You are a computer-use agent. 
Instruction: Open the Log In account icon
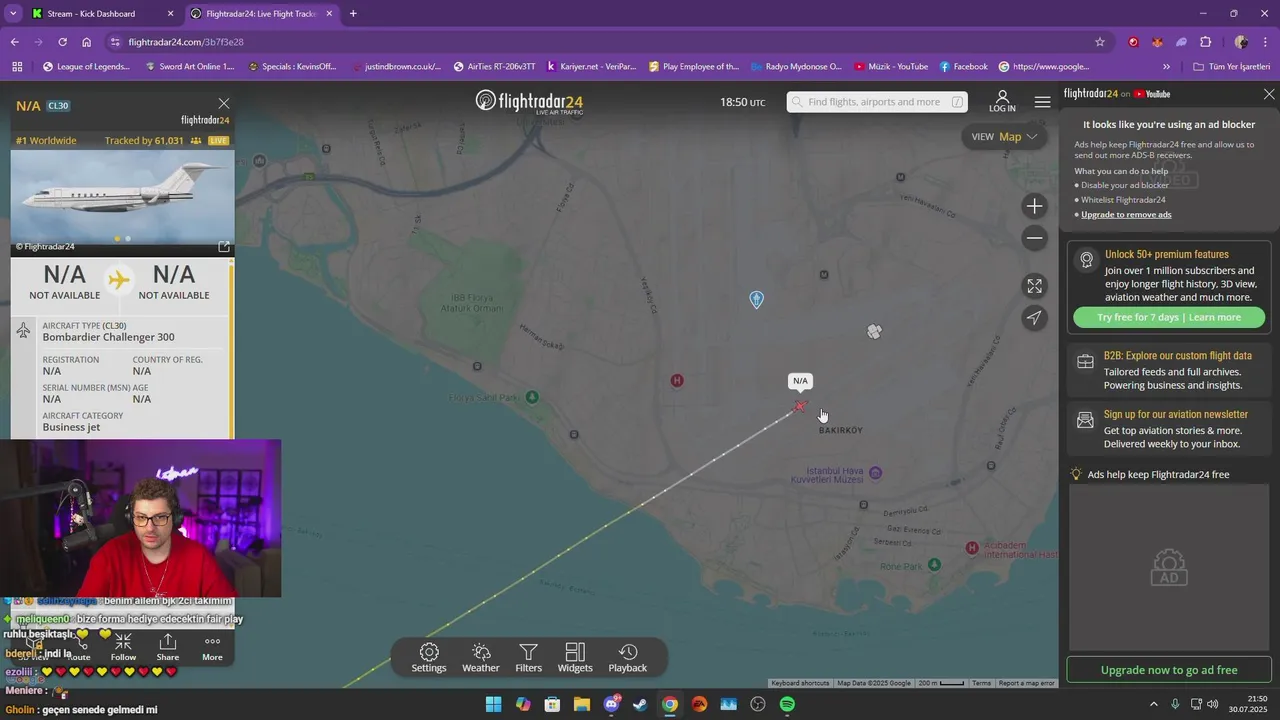(x=1002, y=101)
